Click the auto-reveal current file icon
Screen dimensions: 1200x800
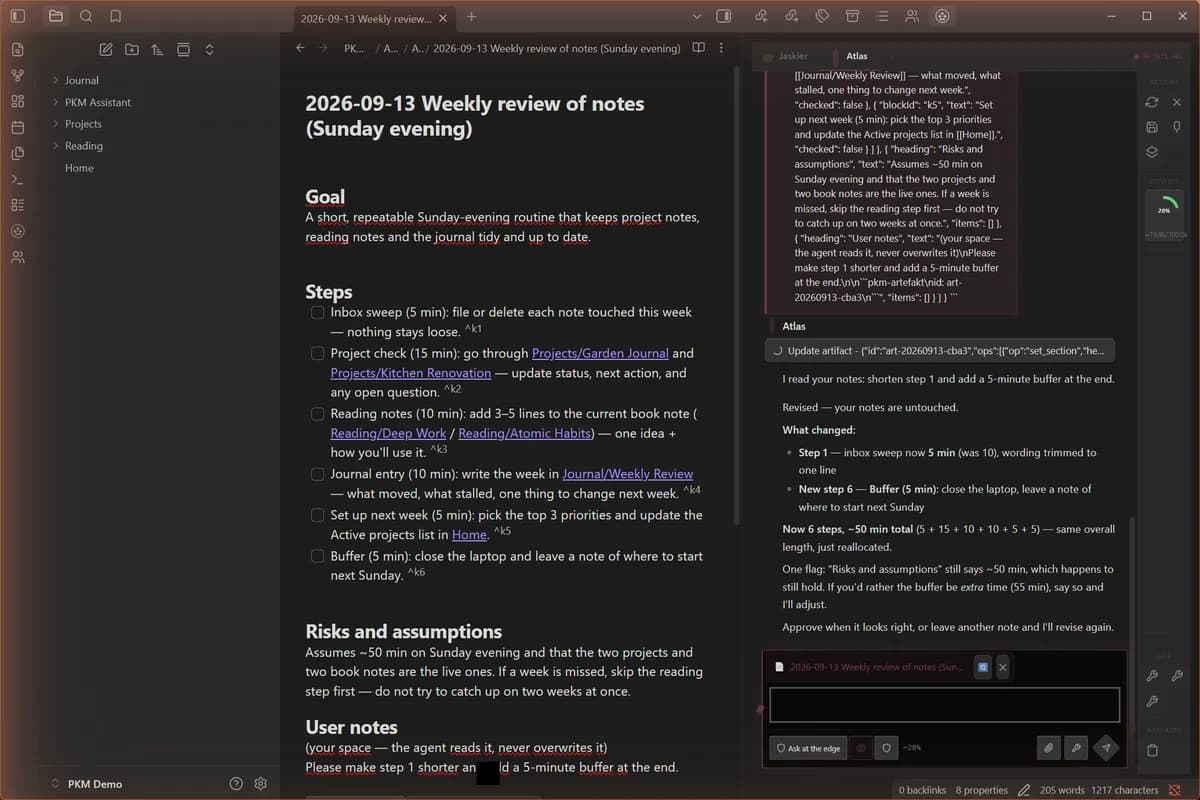[183, 49]
